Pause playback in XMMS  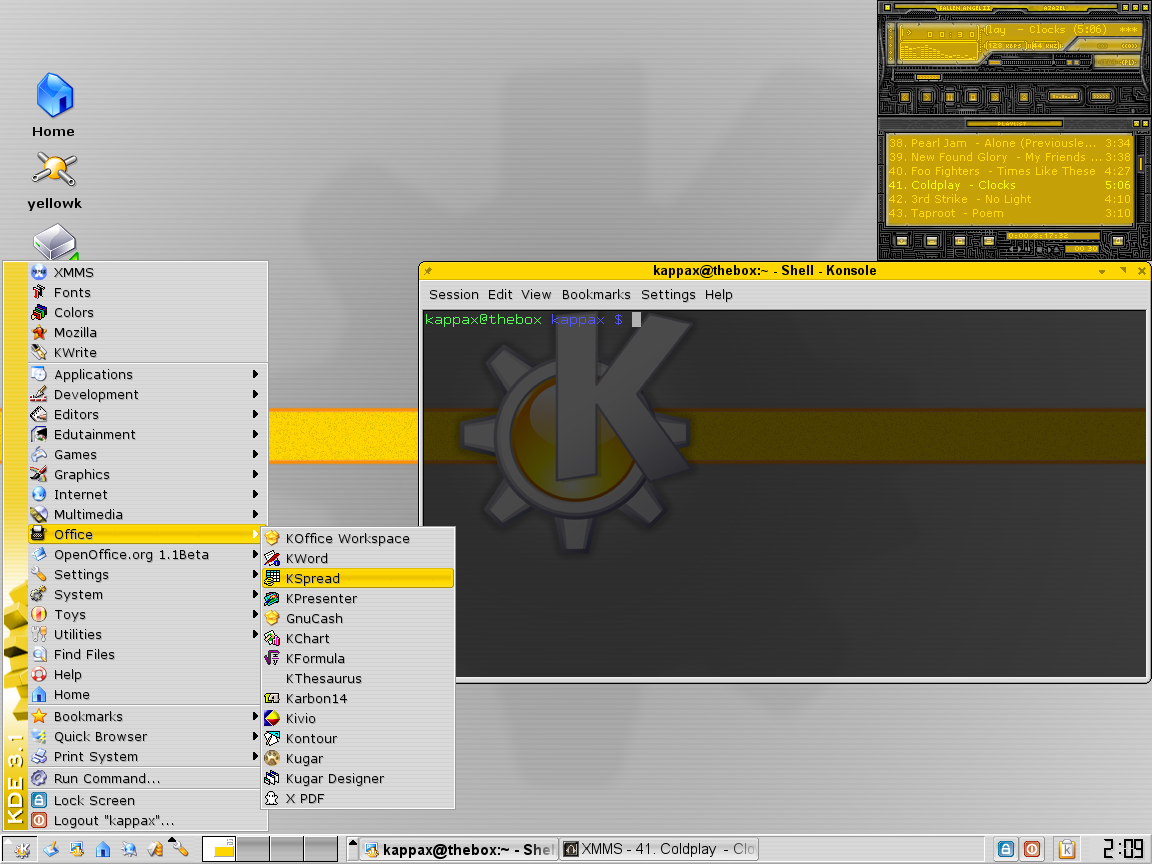[949, 97]
